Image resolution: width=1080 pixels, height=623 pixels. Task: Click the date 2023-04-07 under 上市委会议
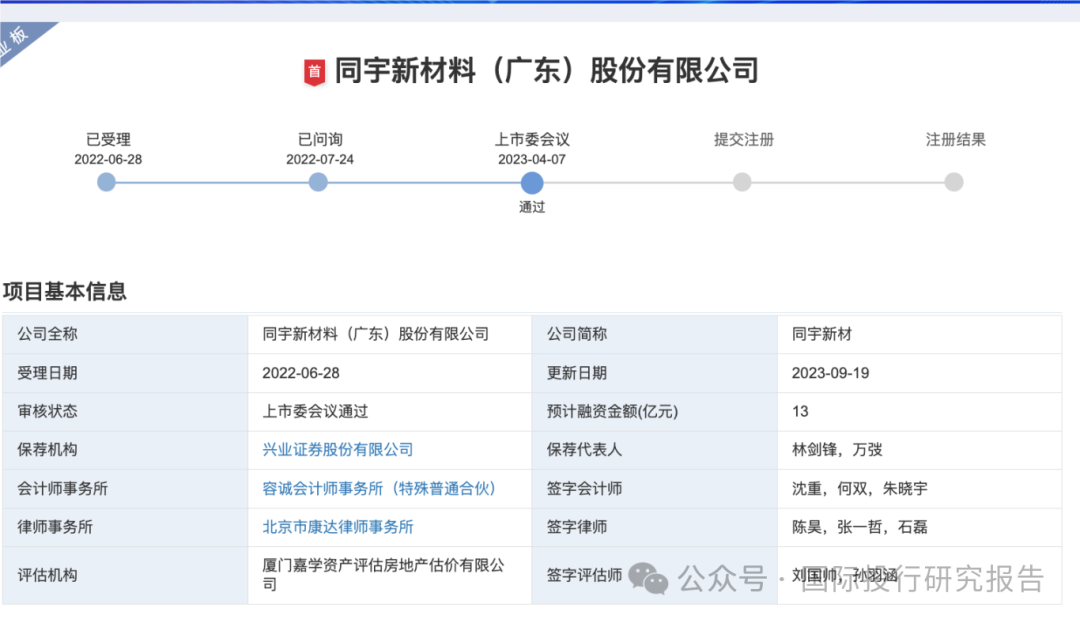tap(532, 160)
